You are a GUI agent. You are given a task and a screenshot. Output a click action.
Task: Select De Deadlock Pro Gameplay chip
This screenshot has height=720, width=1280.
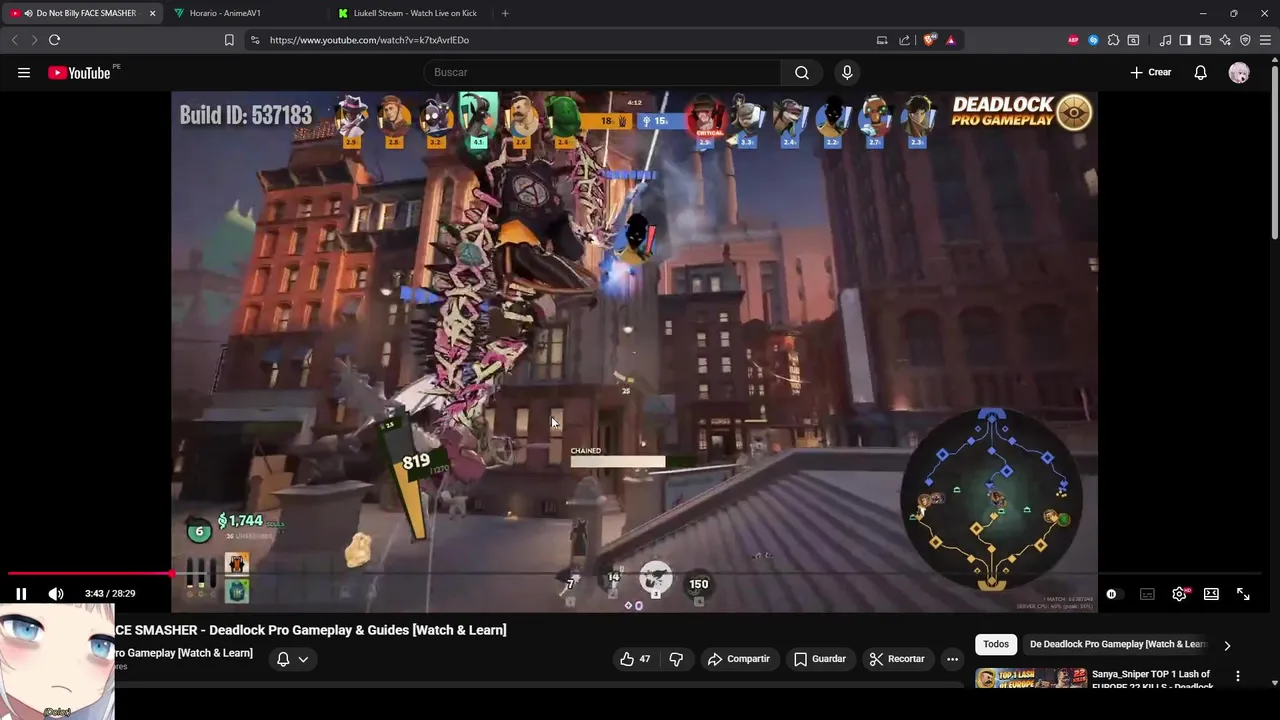[1118, 644]
